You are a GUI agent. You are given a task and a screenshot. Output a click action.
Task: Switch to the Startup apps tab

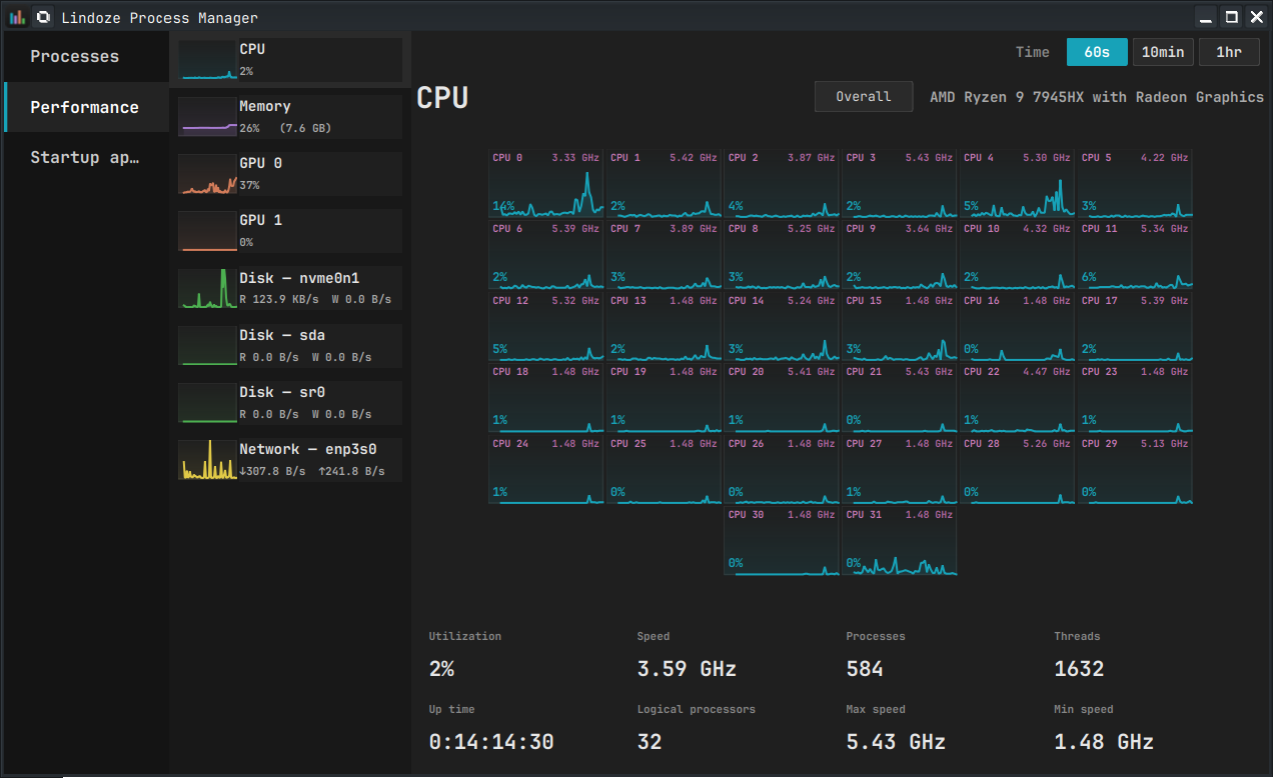[x=87, y=157]
